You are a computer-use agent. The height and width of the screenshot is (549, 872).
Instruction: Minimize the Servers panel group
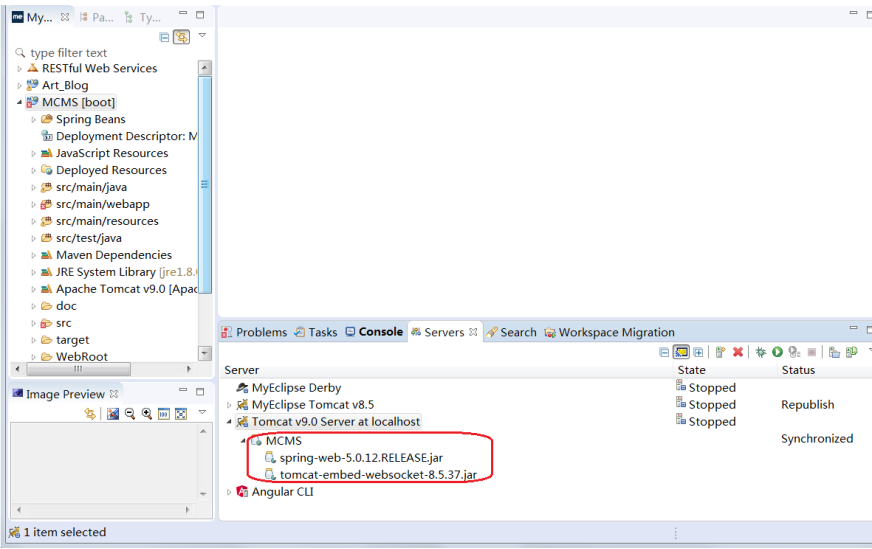[x=853, y=328]
